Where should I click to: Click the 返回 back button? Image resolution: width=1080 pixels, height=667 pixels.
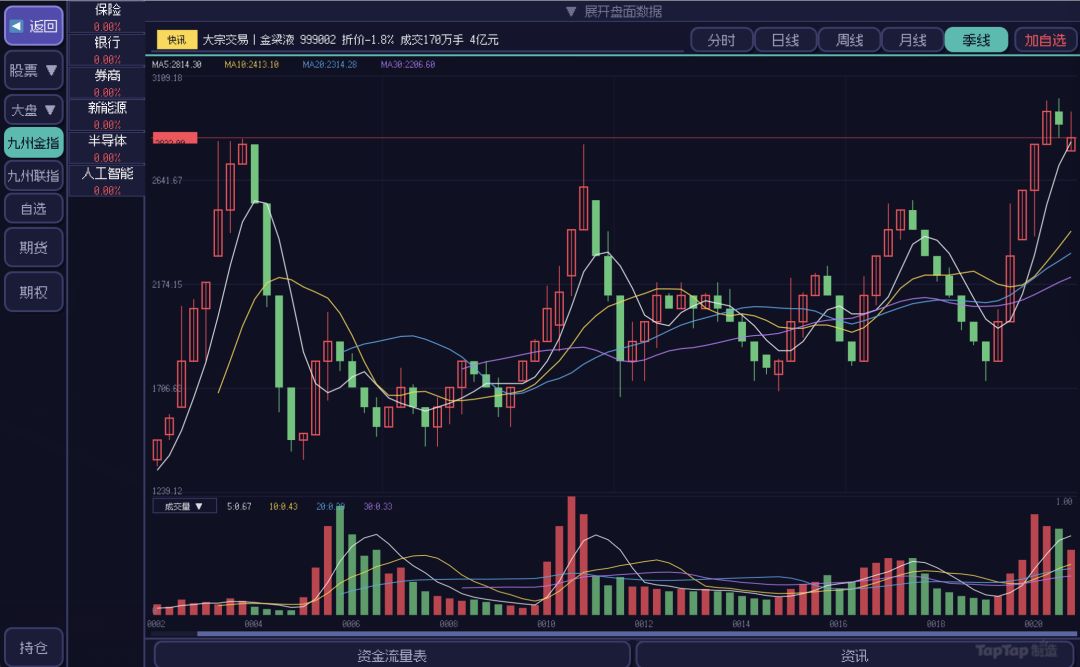(x=34, y=26)
